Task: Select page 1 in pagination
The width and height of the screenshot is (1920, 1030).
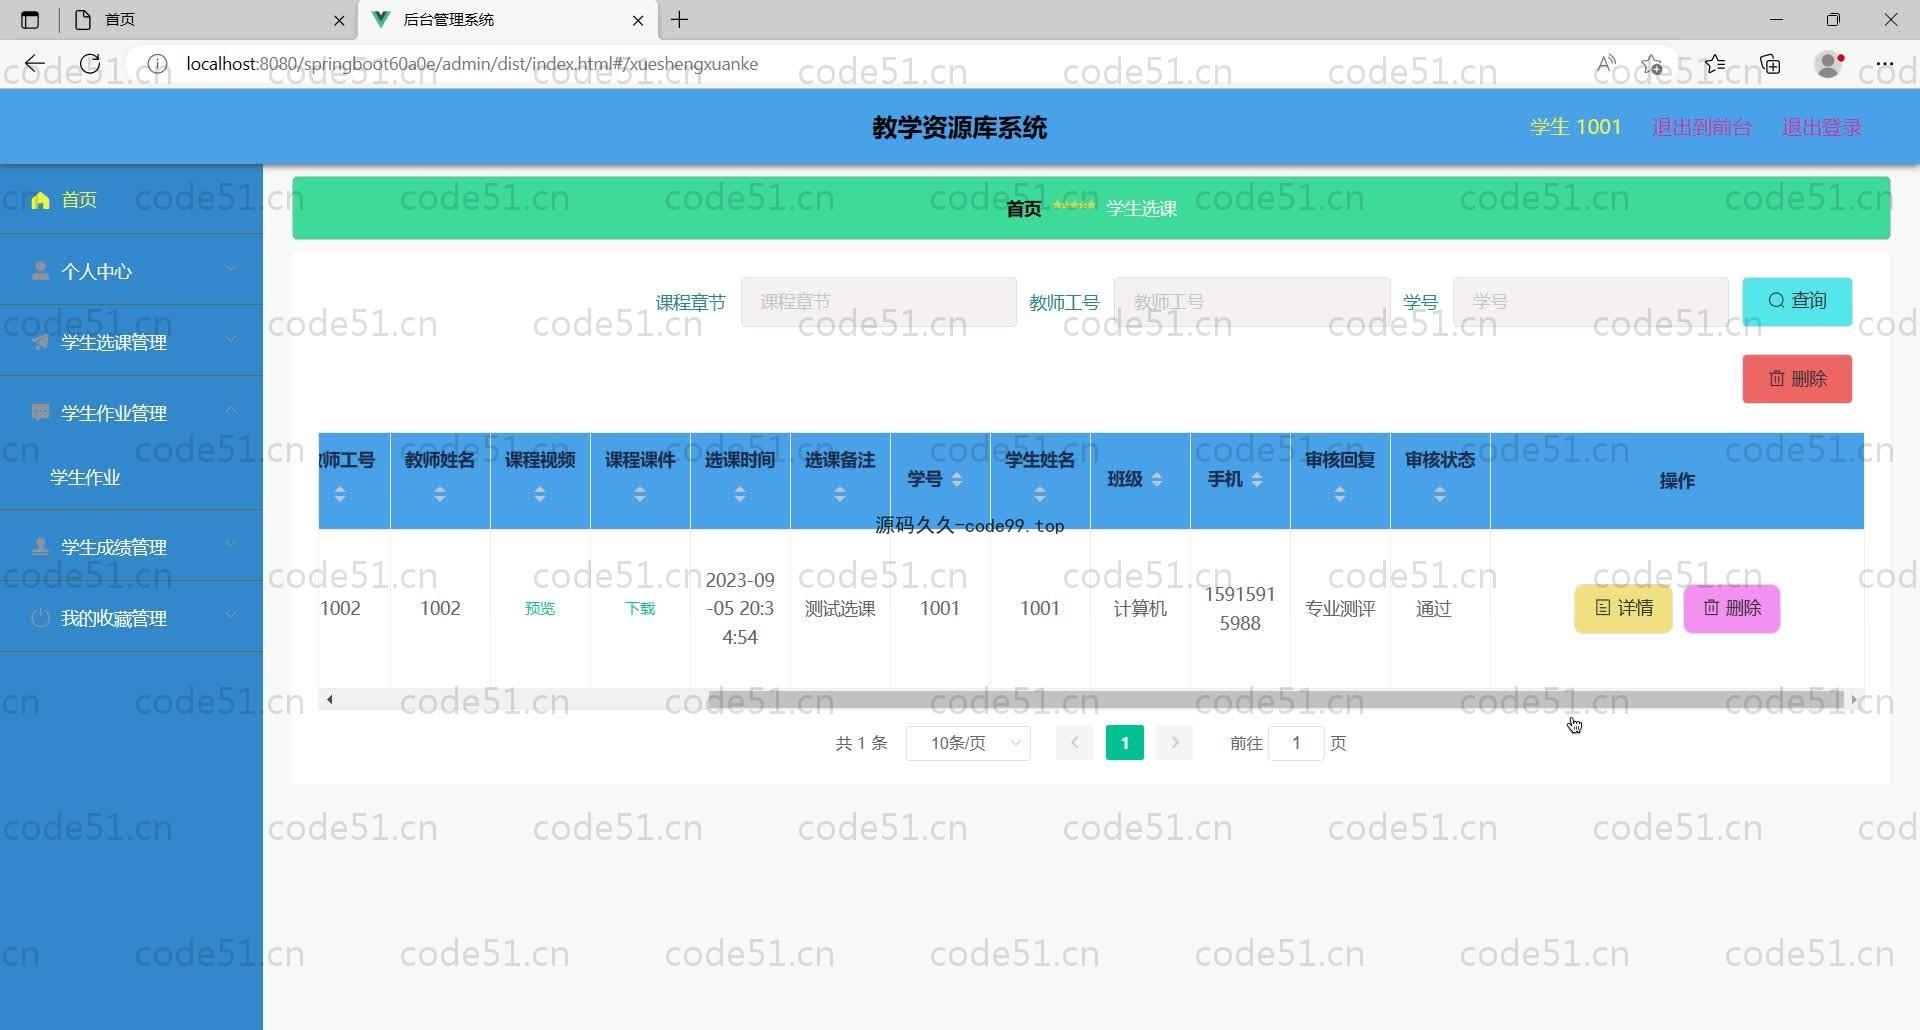Action: [1125, 743]
